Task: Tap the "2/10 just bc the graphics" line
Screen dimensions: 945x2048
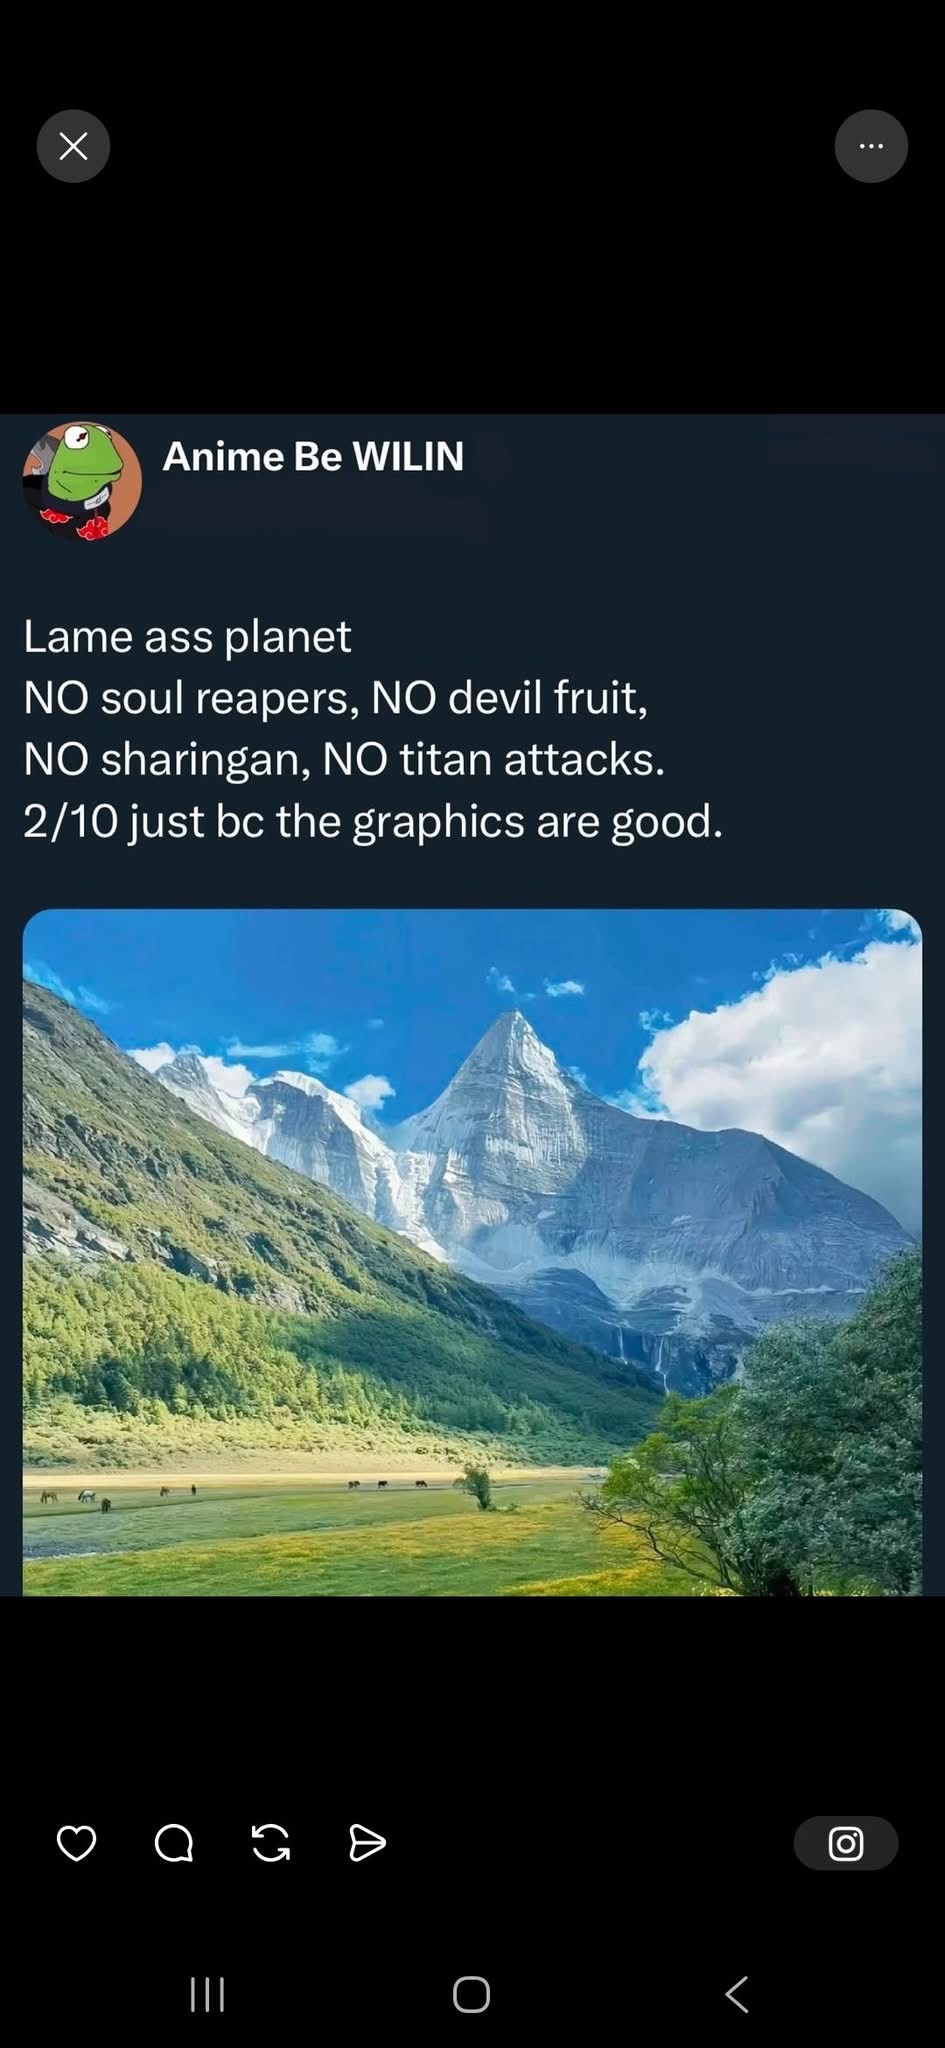Action: [x=372, y=821]
